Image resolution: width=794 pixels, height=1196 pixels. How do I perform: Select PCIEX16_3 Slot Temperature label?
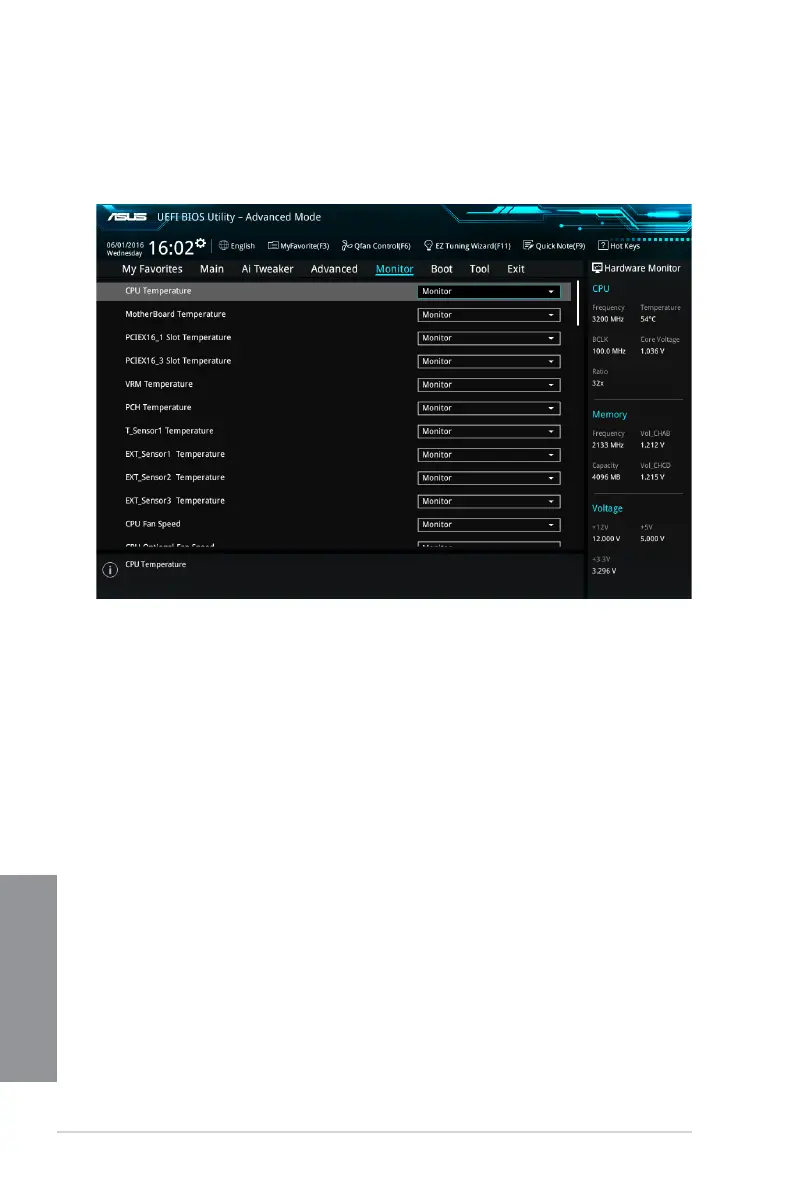pyautogui.click(x=178, y=361)
